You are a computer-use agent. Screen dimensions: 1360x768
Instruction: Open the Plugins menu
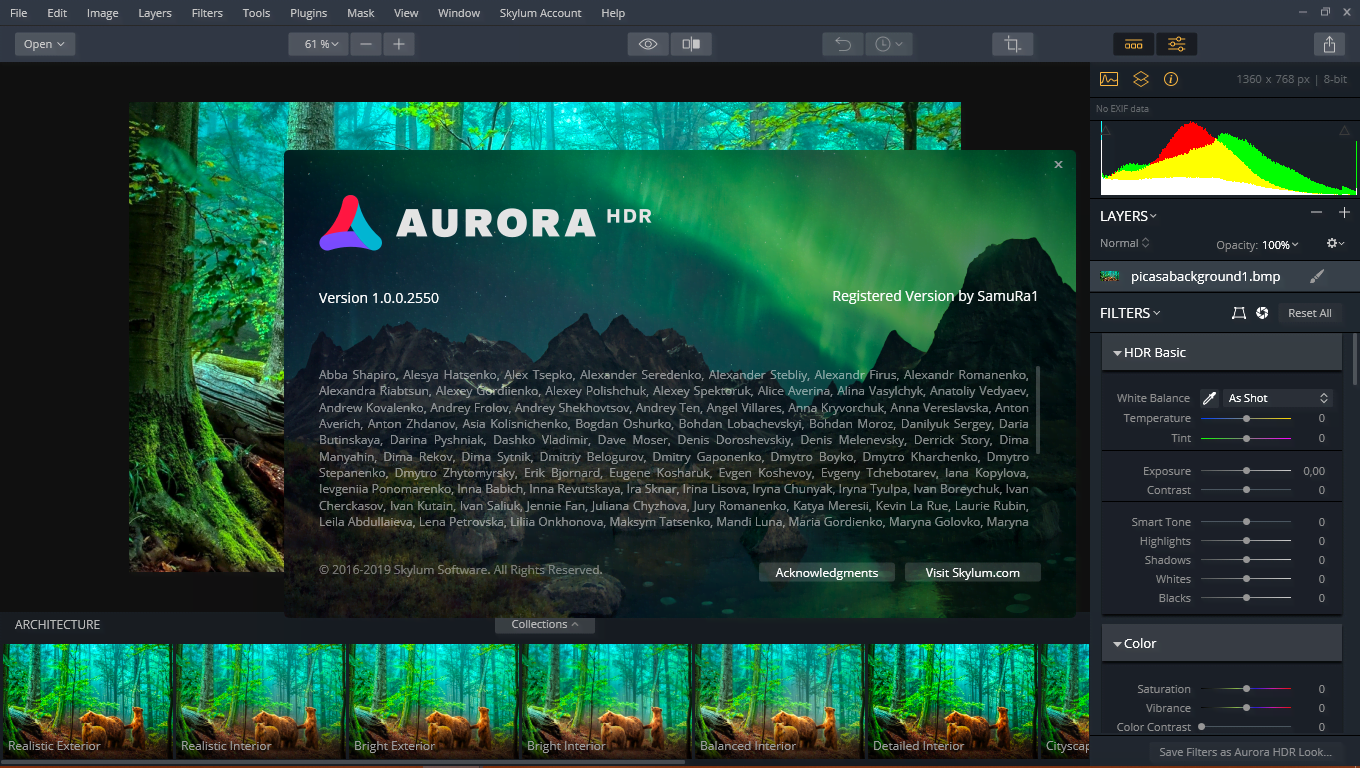[x=309, y=13]
